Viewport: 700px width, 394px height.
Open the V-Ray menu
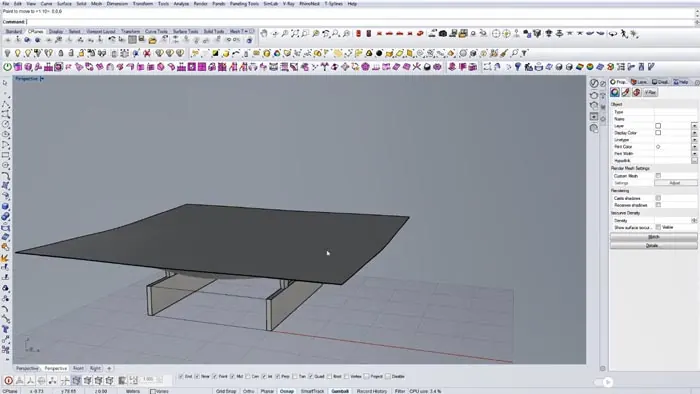pos(288,4)
